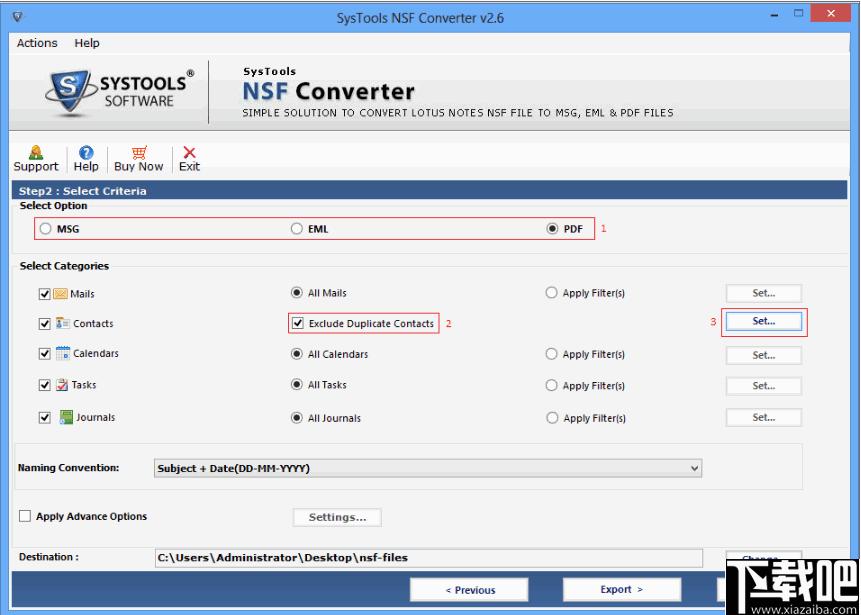Click Set button for Calendars row
The image size is (861, 615).
[764, 355]
